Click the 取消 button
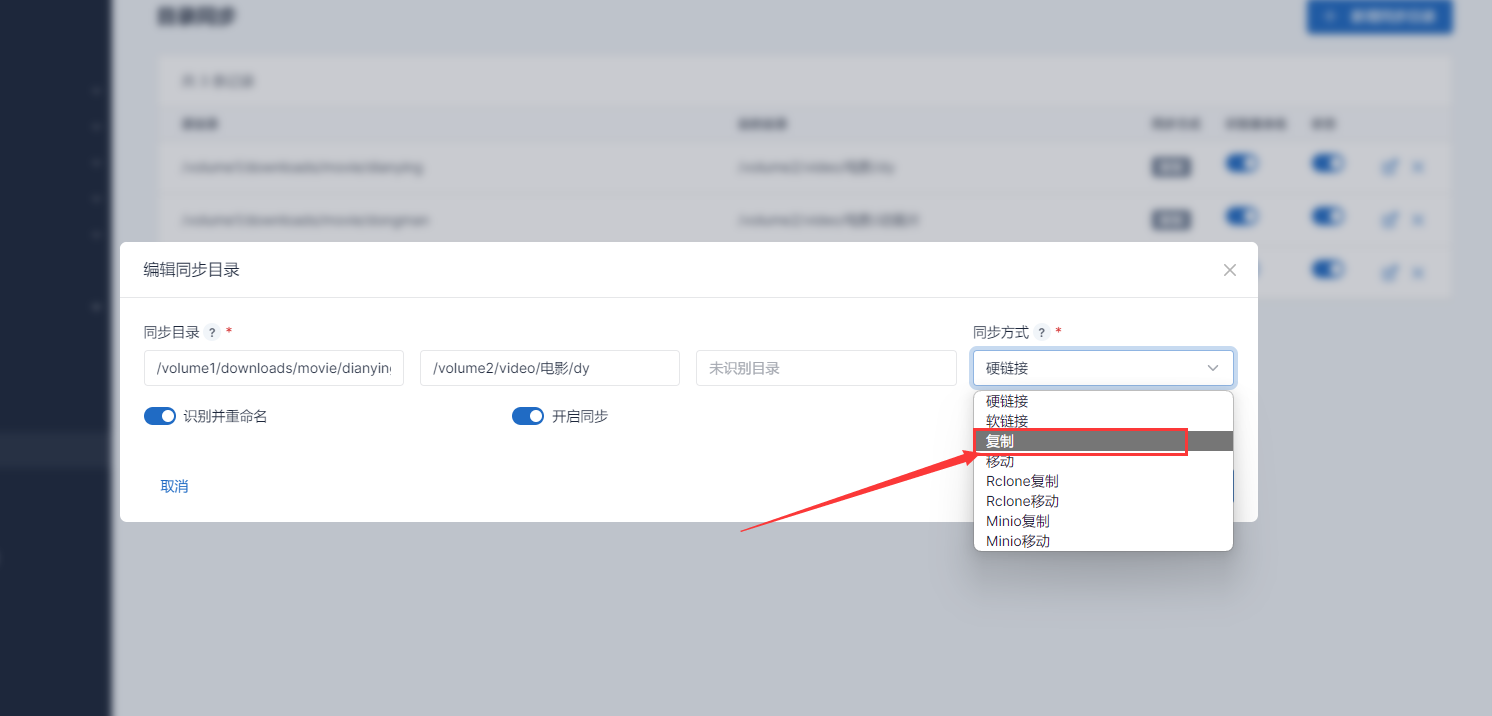The image size is (1492, 716). coord(174,486)
